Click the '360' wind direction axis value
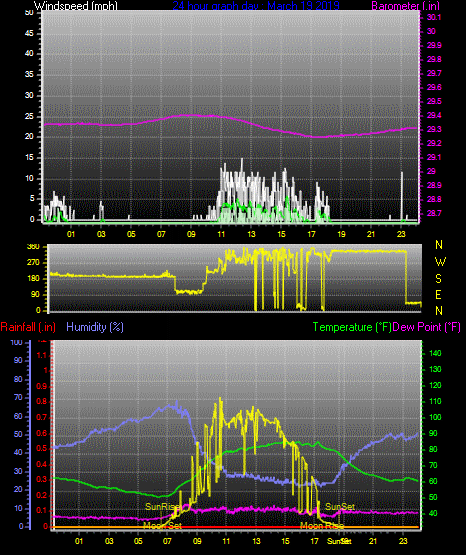 (x=33, y=247)
